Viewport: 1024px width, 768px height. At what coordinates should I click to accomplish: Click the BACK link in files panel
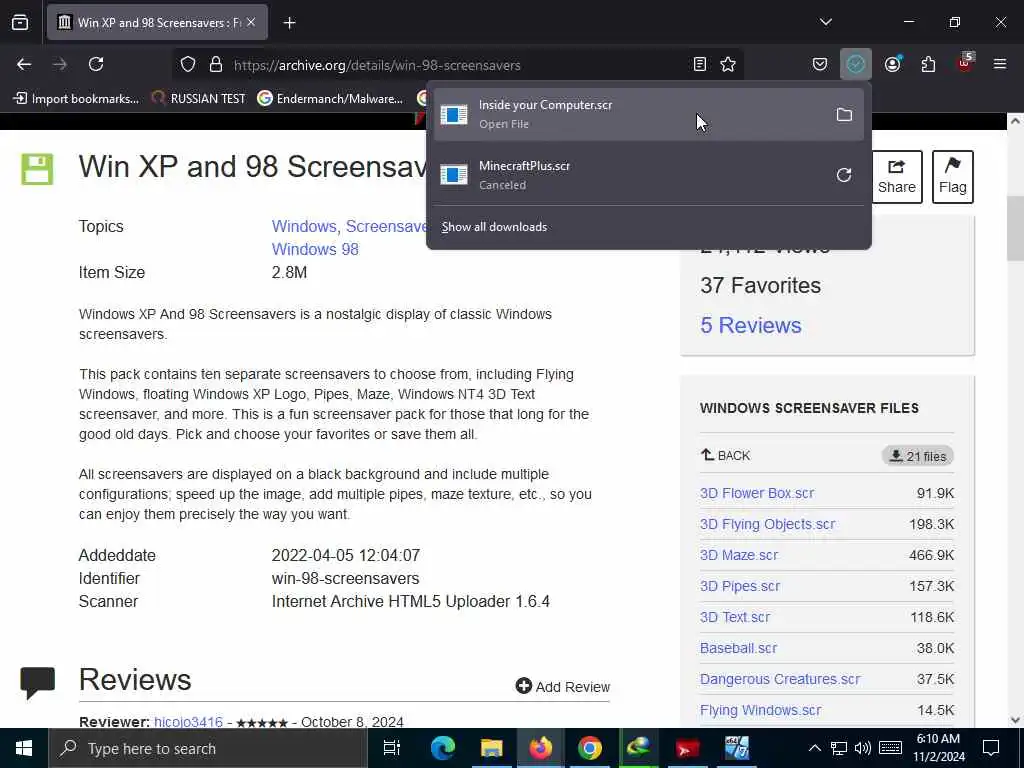tap(726, 455)
